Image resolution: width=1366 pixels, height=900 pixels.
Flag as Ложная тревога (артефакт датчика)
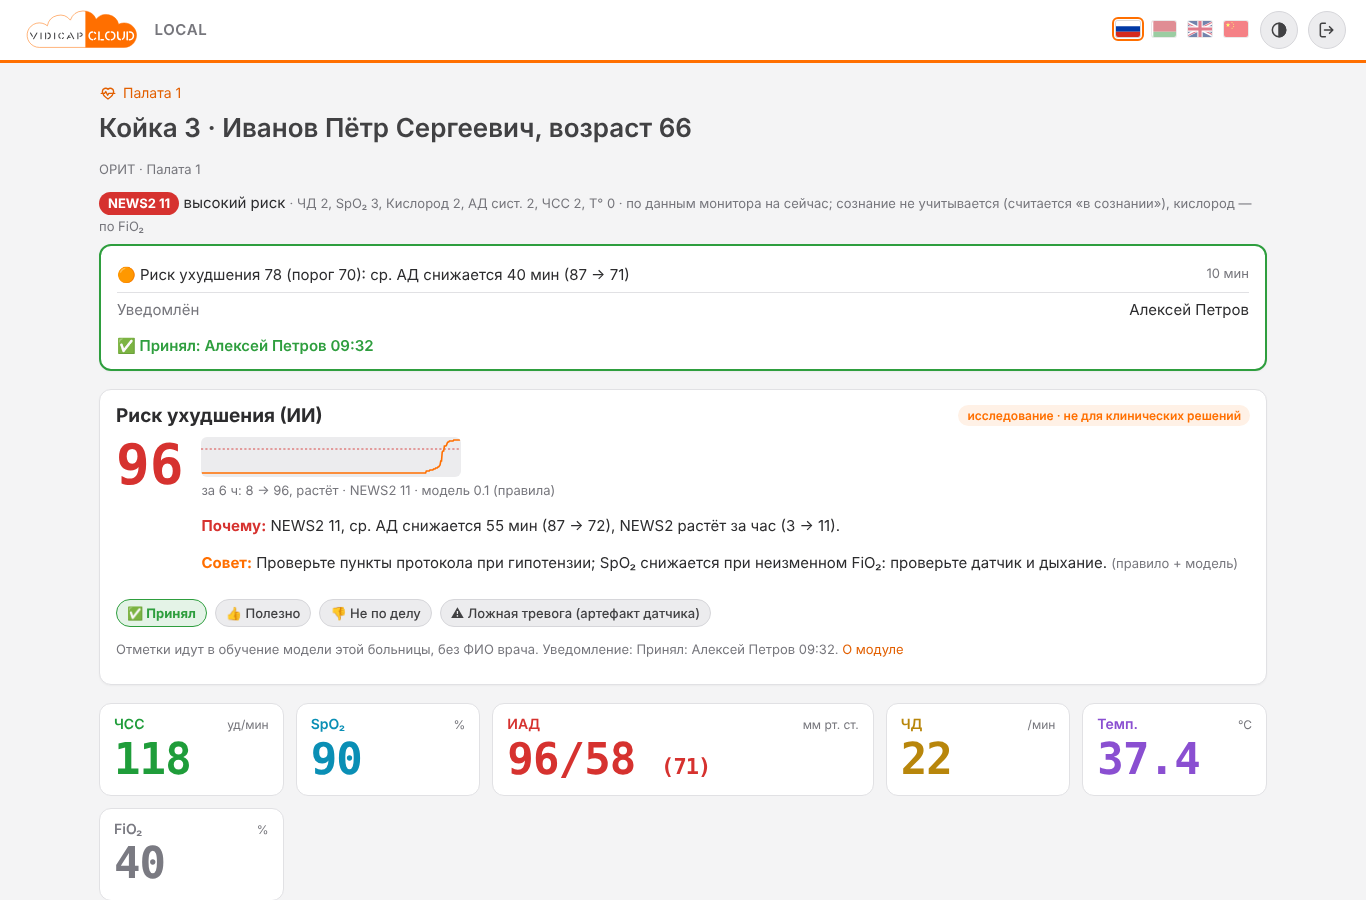click(x=576, y=613)
